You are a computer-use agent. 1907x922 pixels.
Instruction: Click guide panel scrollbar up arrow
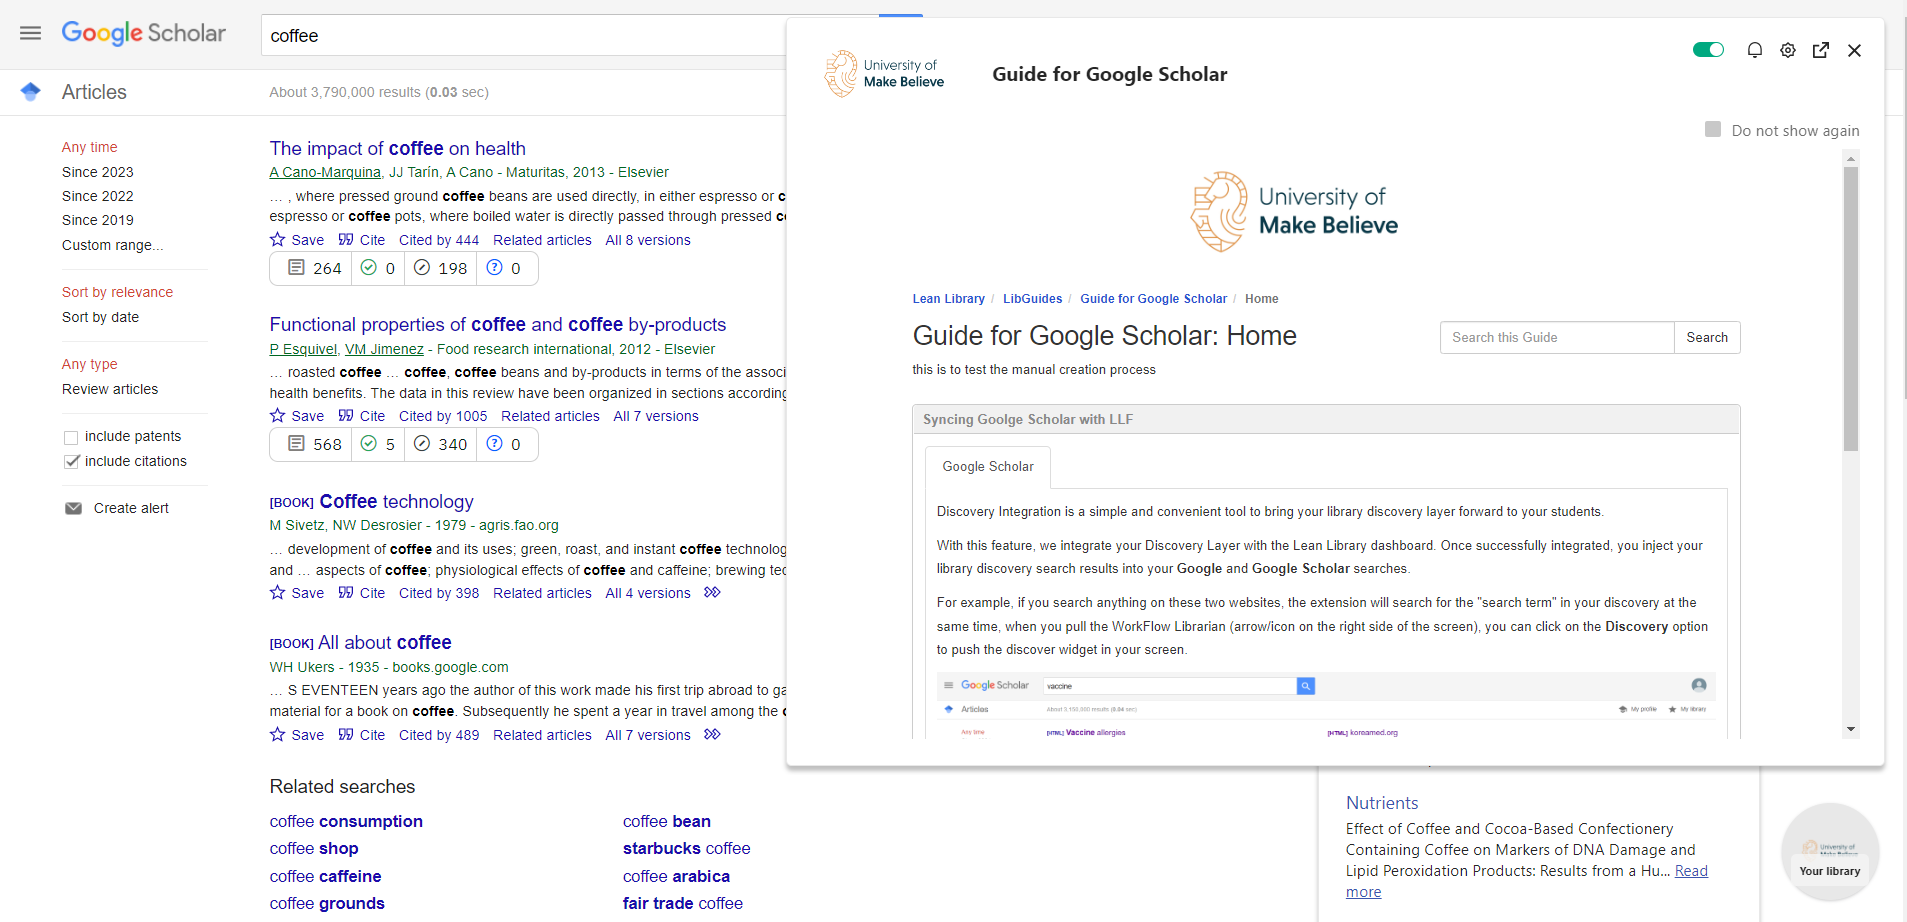(1851, 159)
